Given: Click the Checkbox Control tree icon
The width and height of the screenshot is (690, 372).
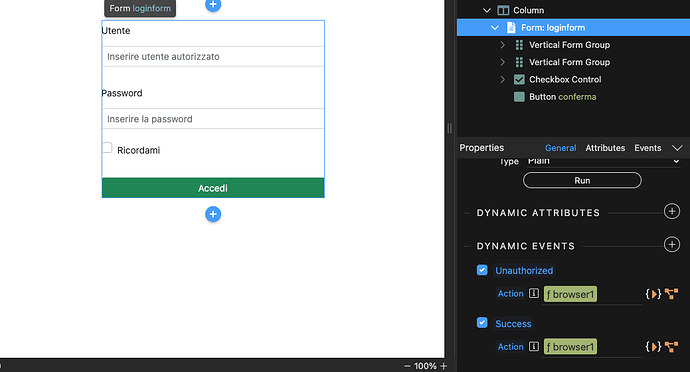Looking at the screenshot, I should pyautogui.click(x=519, y=80).
